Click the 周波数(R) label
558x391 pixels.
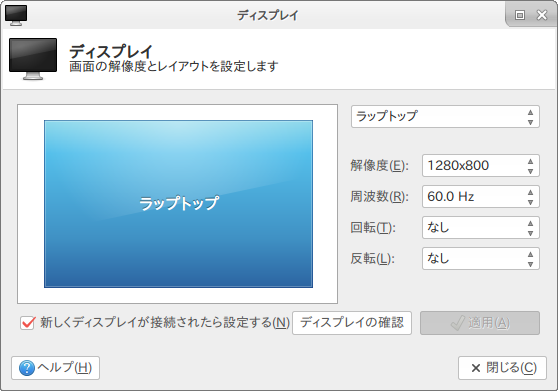coord(379,197)
